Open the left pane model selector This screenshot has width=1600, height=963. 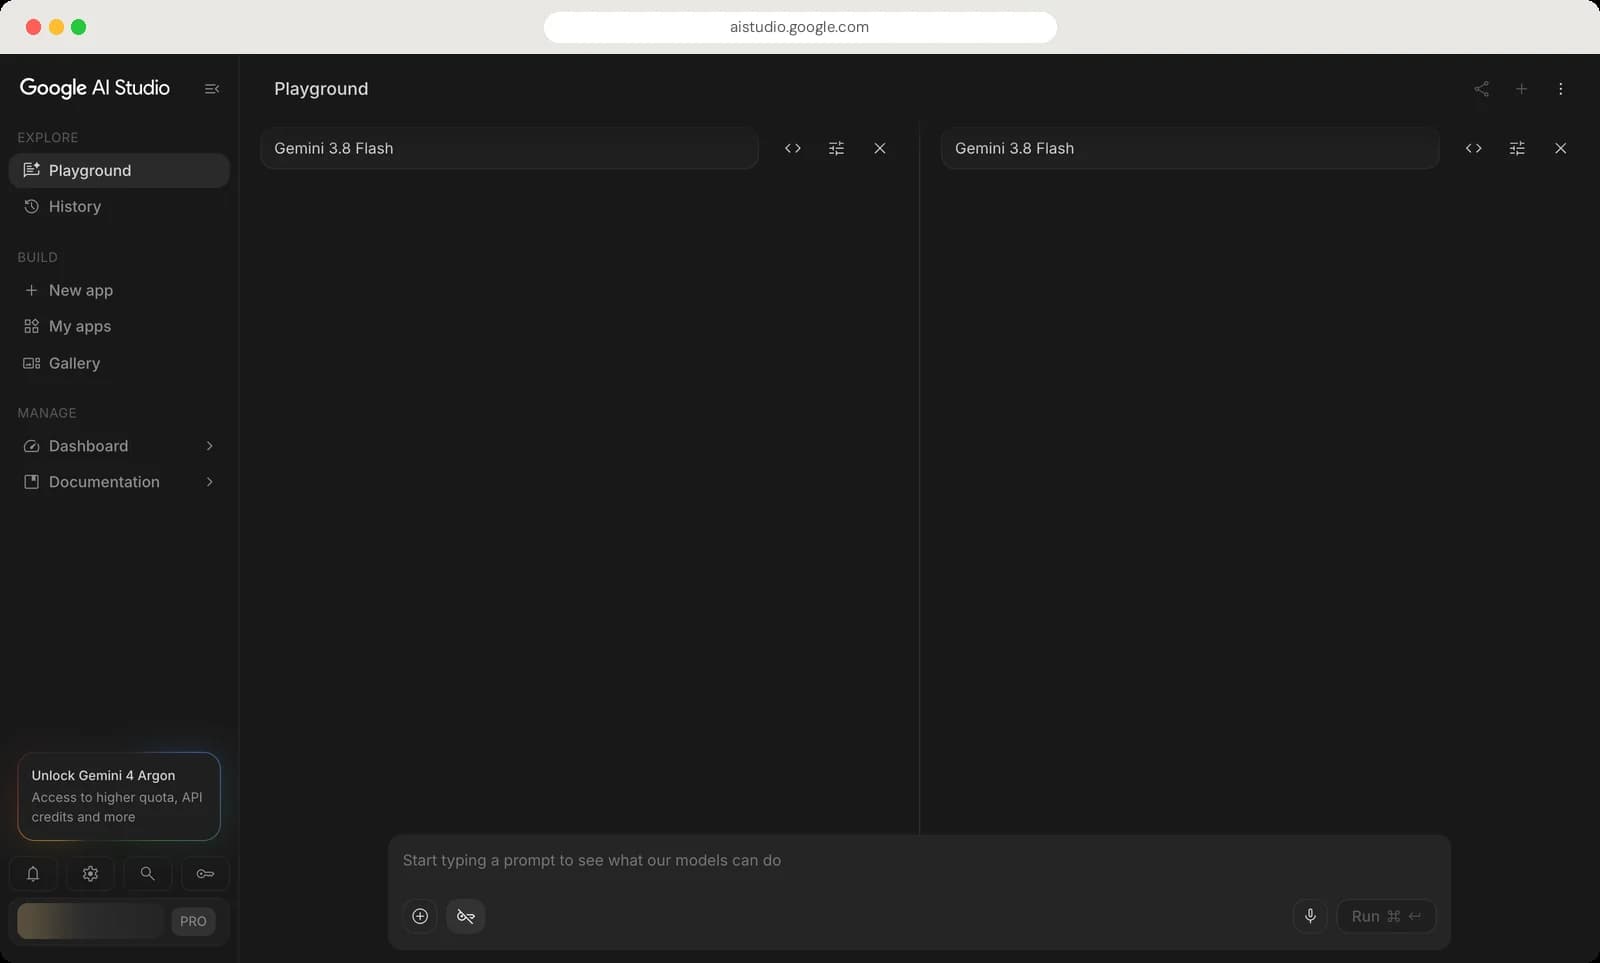click(x=509, y=148)
